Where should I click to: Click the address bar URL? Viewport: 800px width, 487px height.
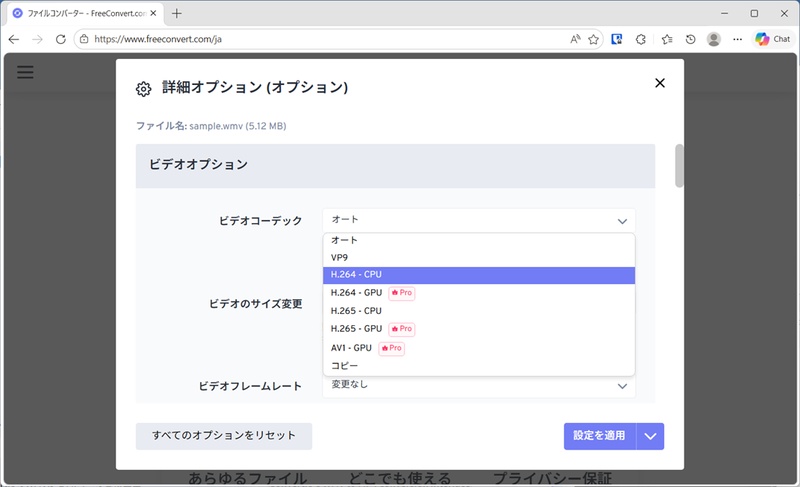(158, 39)
